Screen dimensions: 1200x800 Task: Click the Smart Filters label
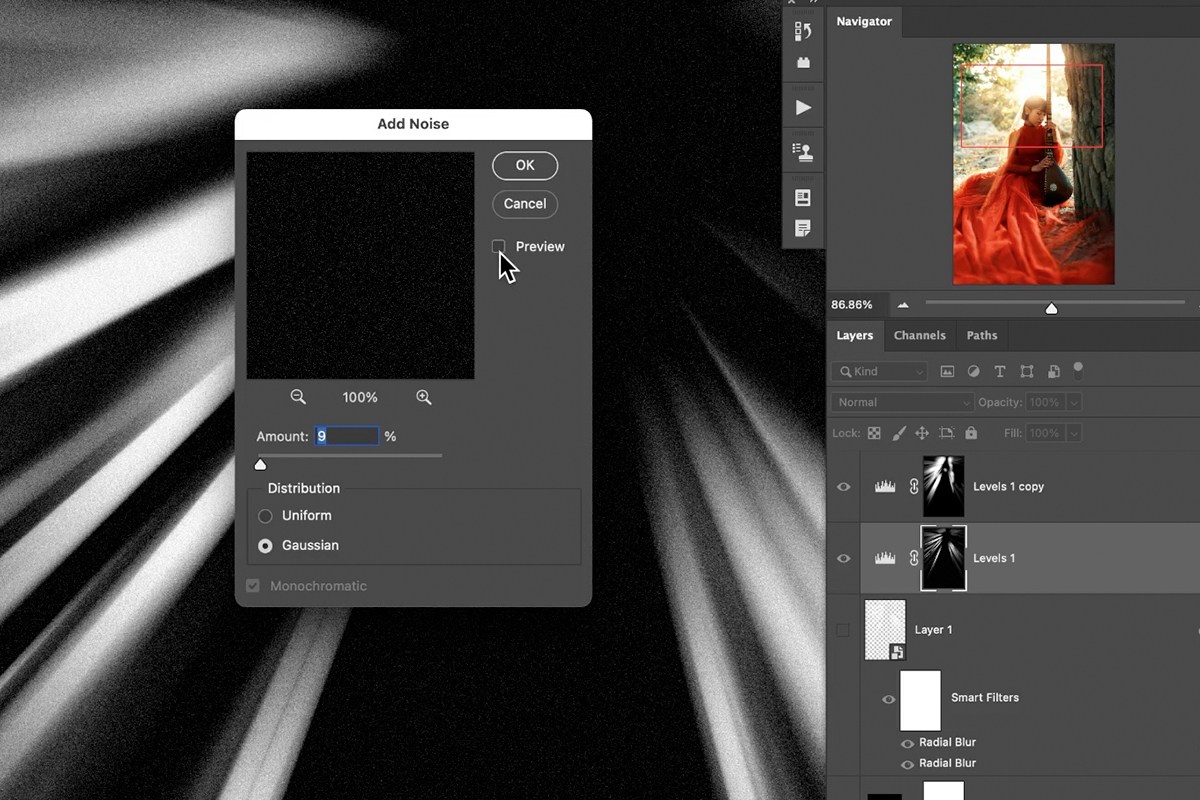985,698
